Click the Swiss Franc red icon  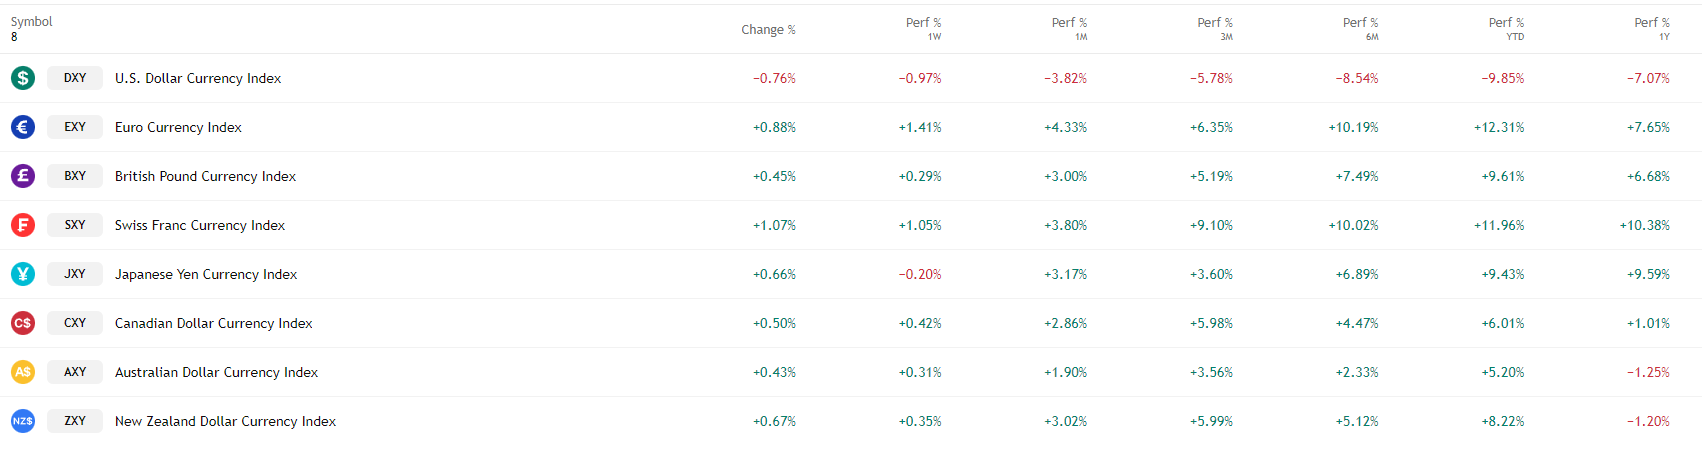click(x=23, y=225)
